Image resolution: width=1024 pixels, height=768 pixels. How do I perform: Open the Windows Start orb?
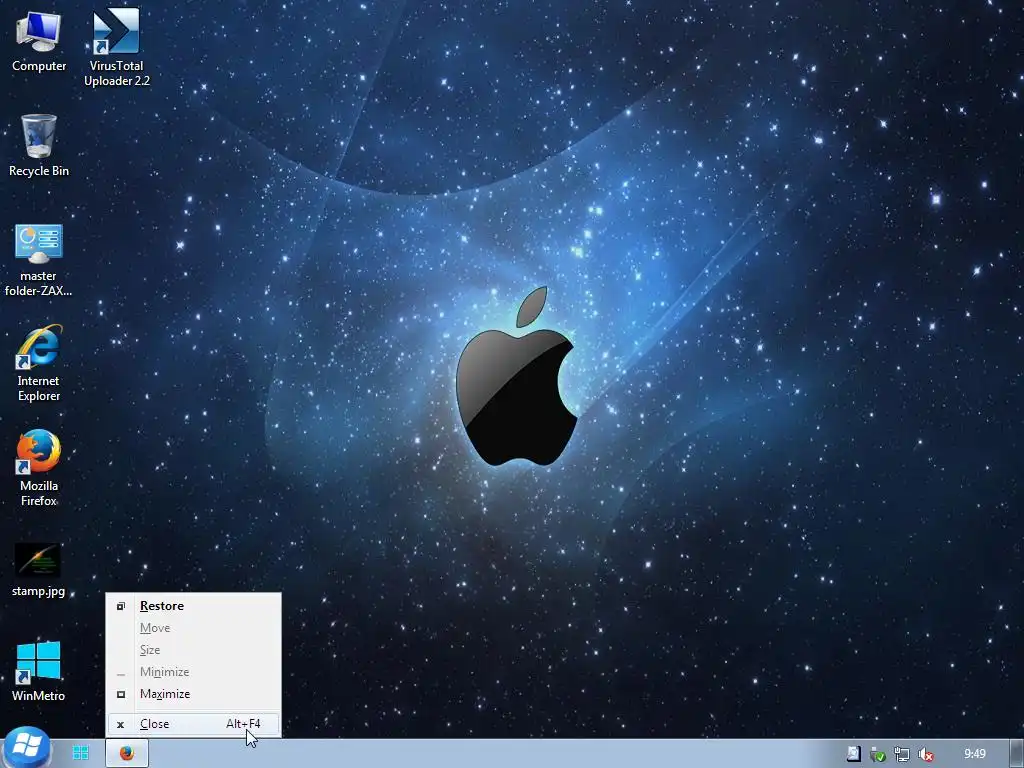(26, 747)
